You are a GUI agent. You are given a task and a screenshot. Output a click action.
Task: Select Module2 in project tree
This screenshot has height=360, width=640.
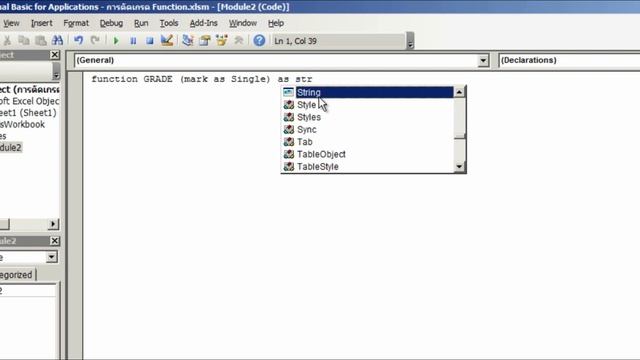[11, 147]
